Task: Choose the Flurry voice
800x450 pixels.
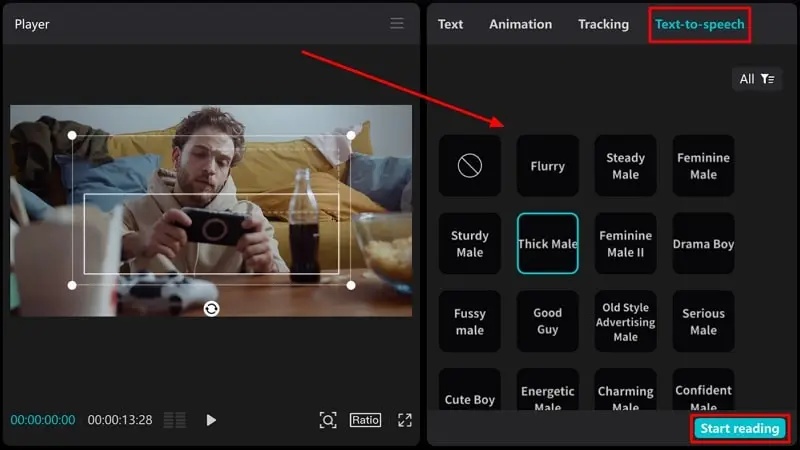Action: click(547, 166)
